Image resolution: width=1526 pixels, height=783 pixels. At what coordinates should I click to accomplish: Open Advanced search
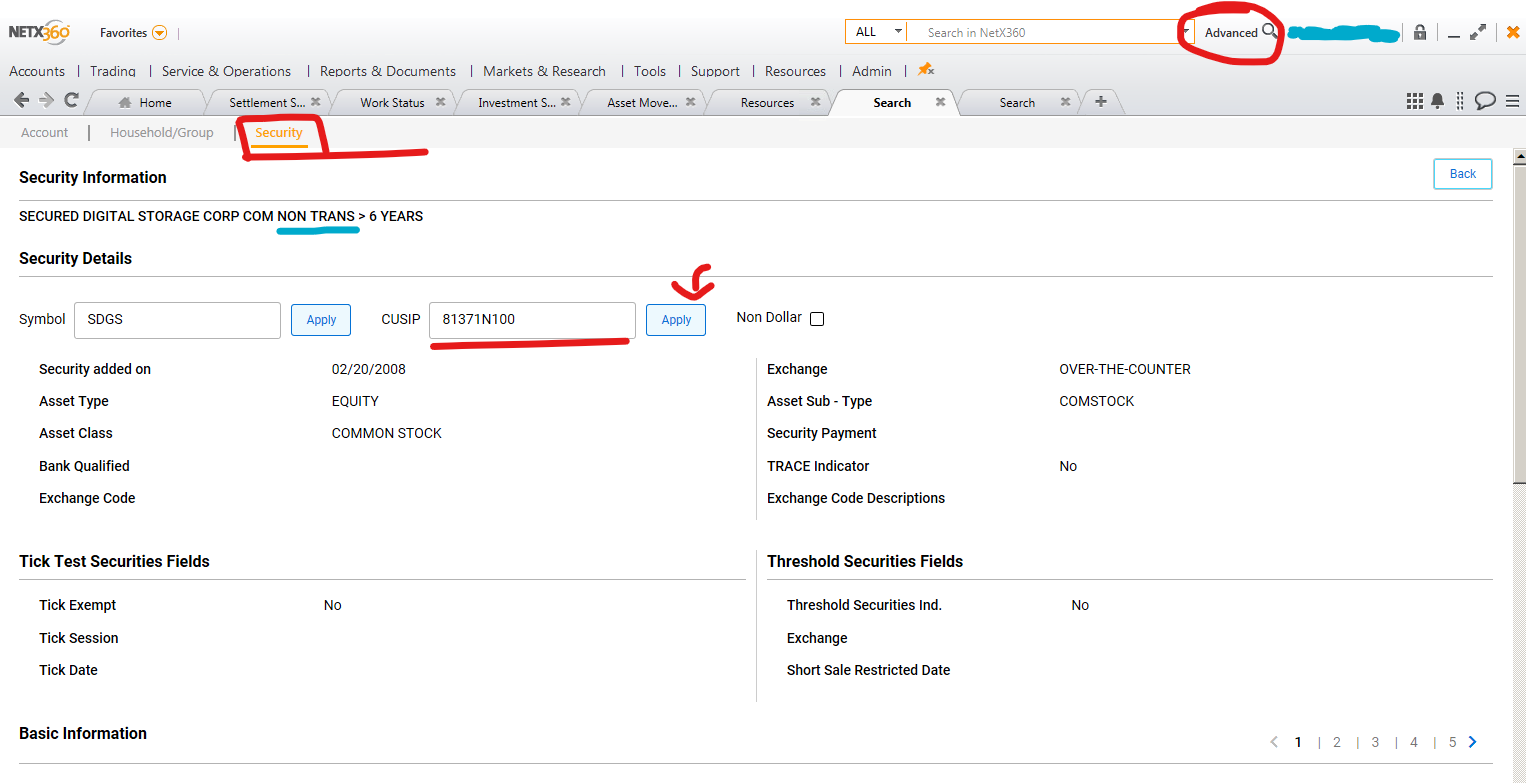click(x=1231, y=33)
